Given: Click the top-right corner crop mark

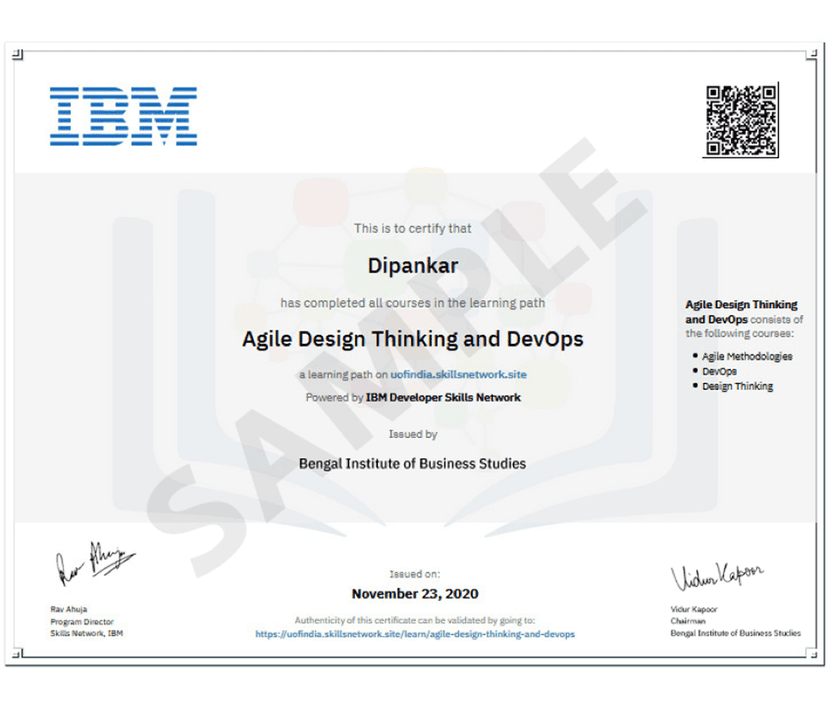Looking at the screenshot, I should (812, 54).
